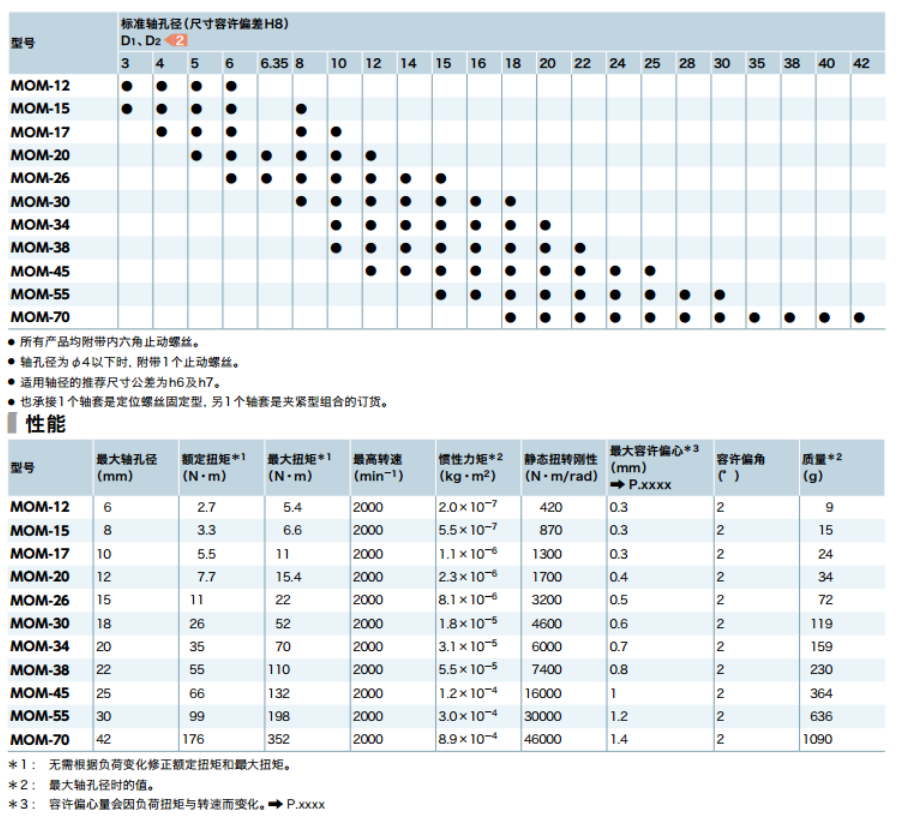Click the 35 bore diameter column header
This screenshot has width=899, height=819.
756,63
